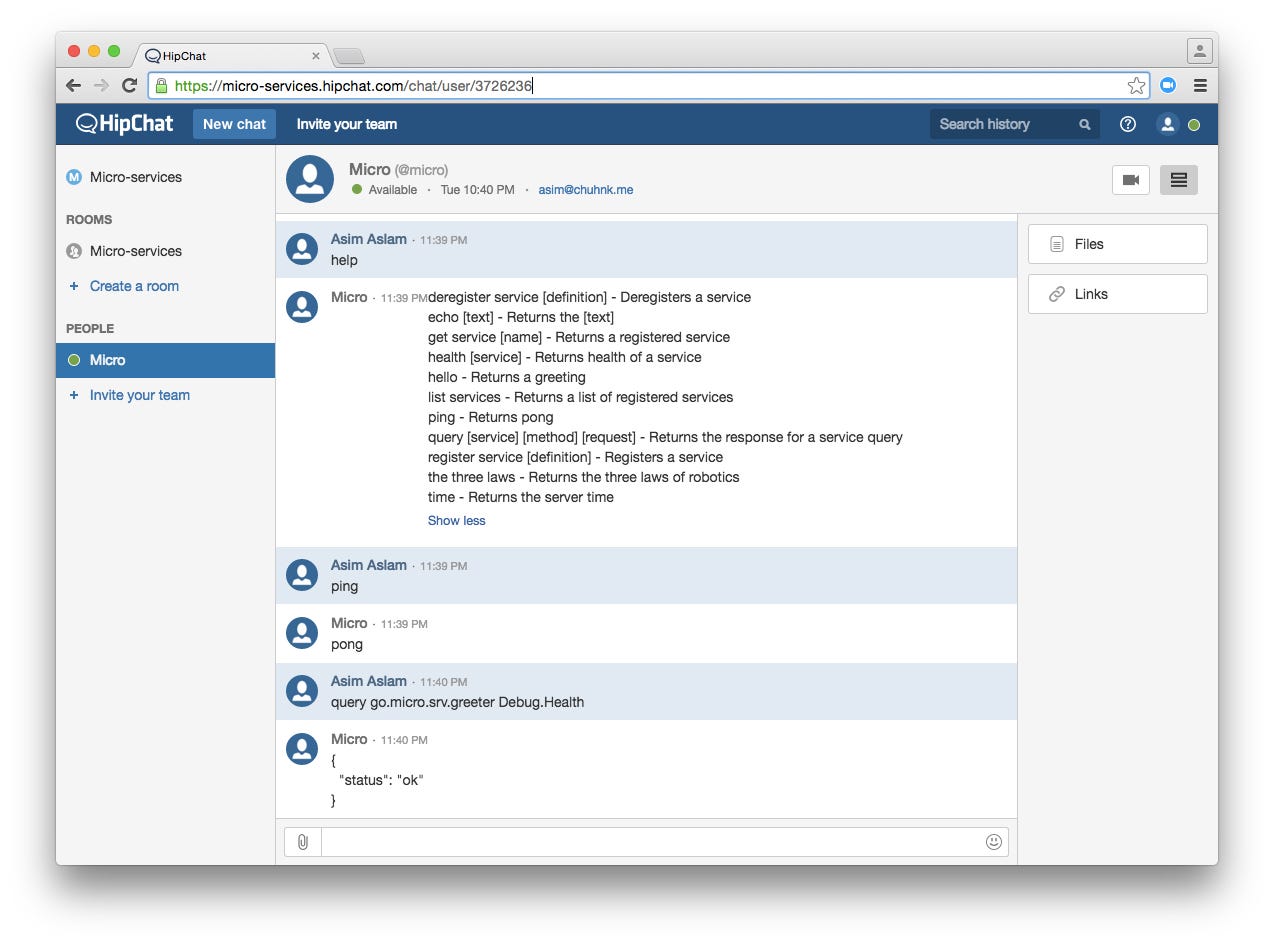The width and height of the screenshot is (1274, 945).
Task: Click the asim@chuhnk.me email link
Action: point(586,190)
